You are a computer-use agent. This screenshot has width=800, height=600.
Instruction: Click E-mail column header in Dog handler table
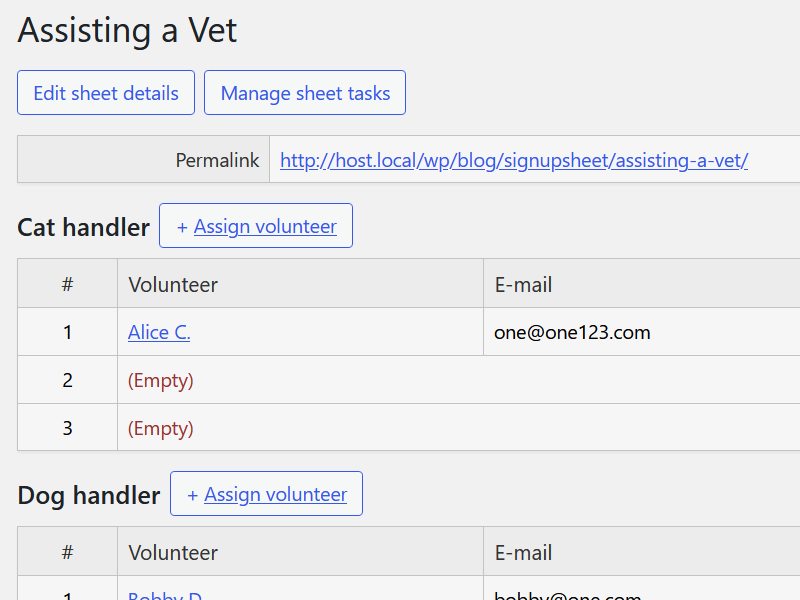523,552
